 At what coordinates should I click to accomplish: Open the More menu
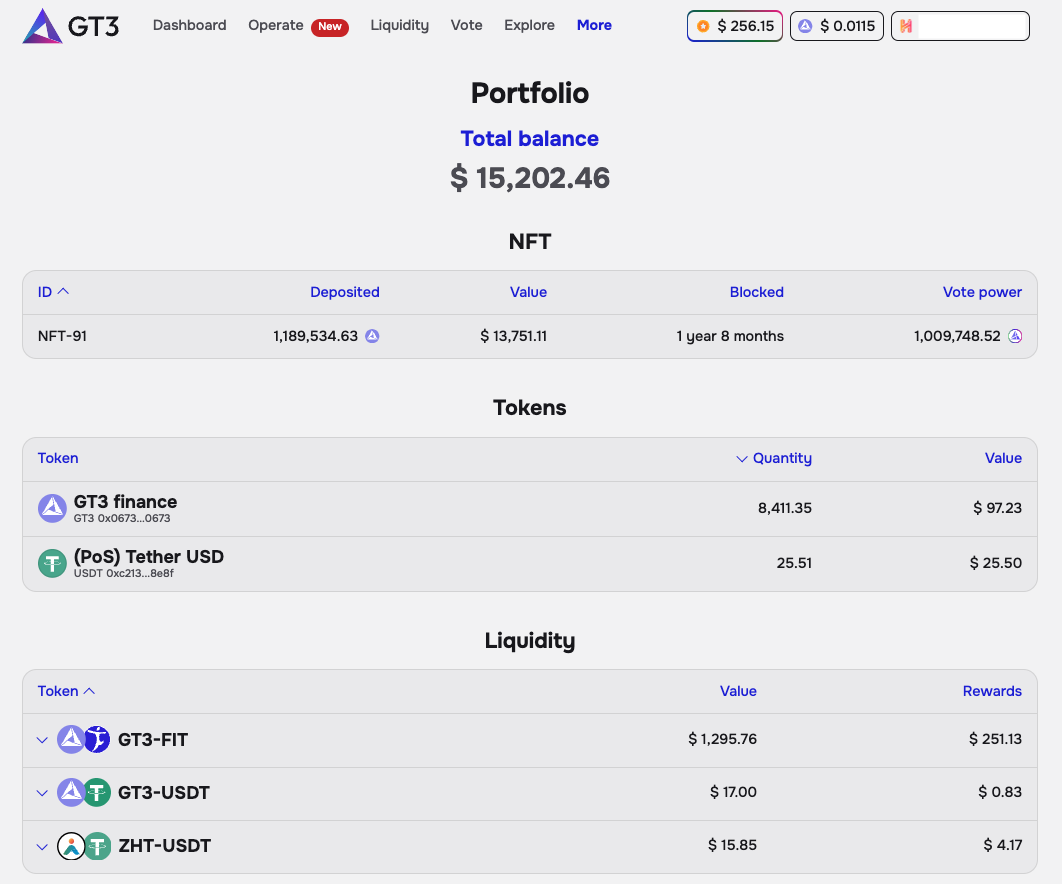(x=594, y=25)
